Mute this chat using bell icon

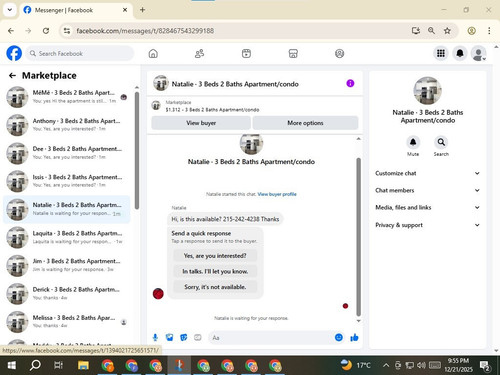(413, 142)
